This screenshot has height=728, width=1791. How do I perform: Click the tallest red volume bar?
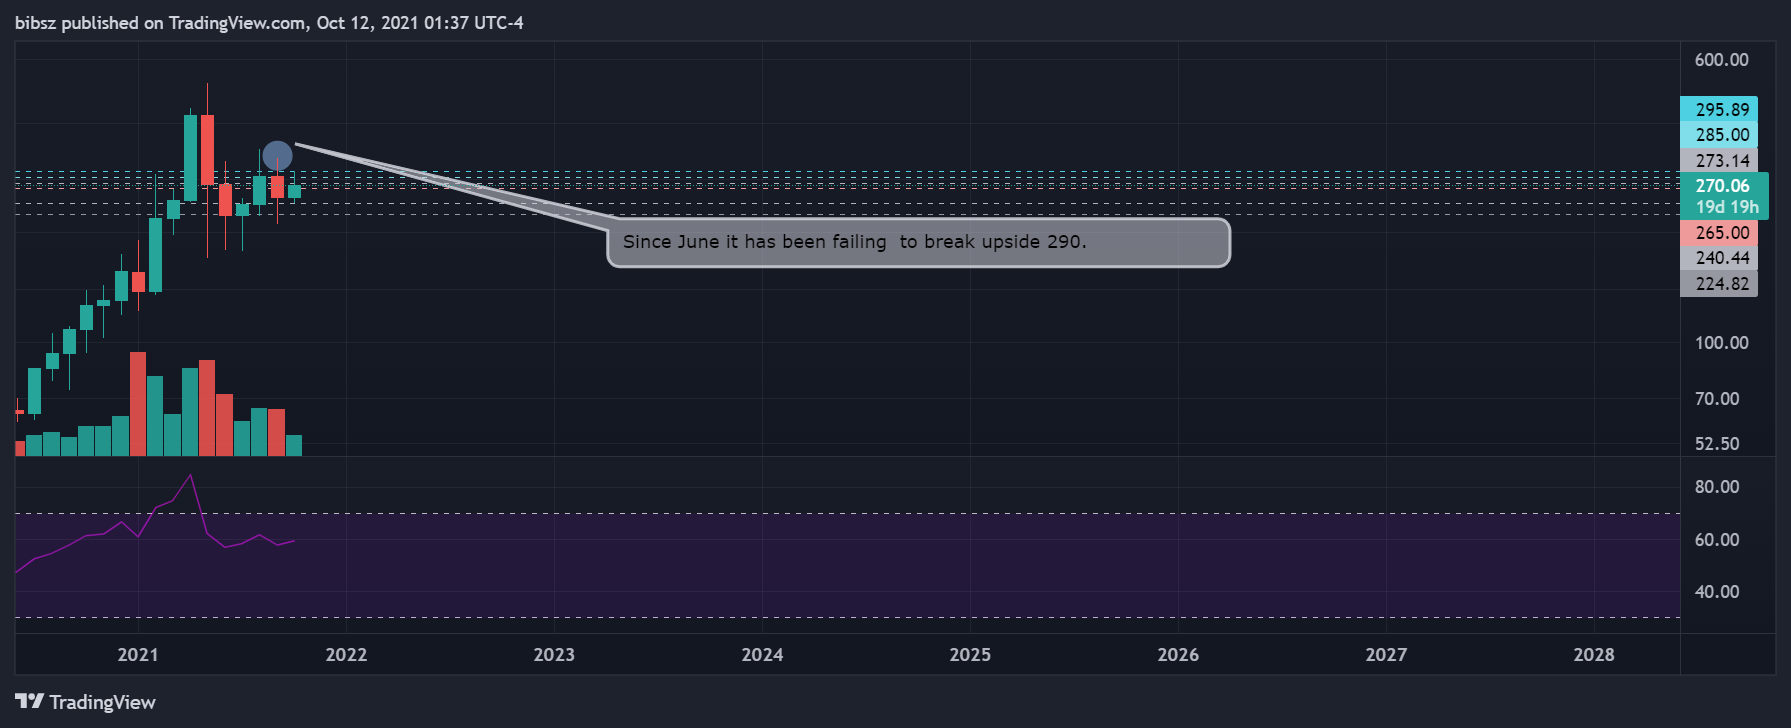pyautogui.click(x=138, y=404)
